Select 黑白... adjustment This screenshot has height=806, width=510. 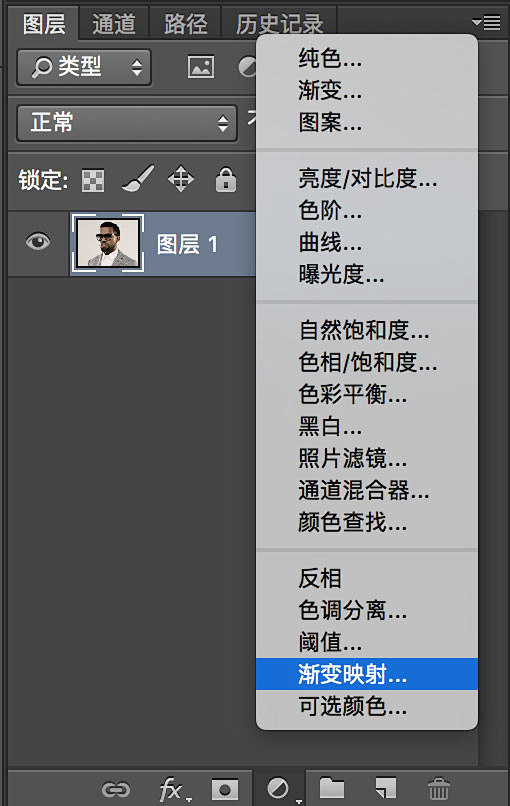tap(367, 426)
